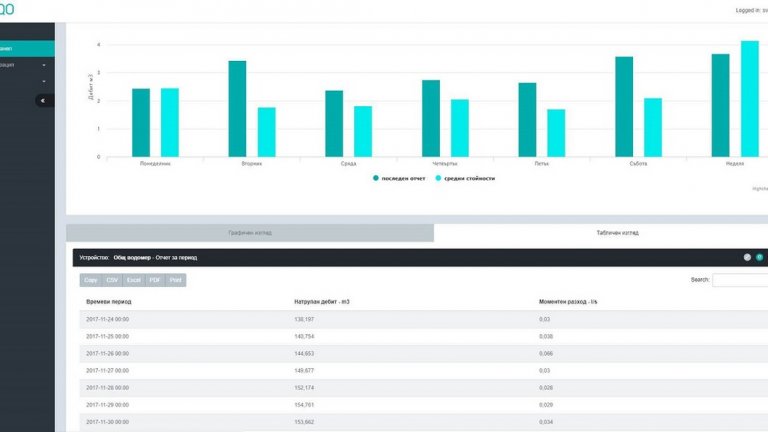
Task: Click the gray round icon in the report header
Action: point(747,257)
